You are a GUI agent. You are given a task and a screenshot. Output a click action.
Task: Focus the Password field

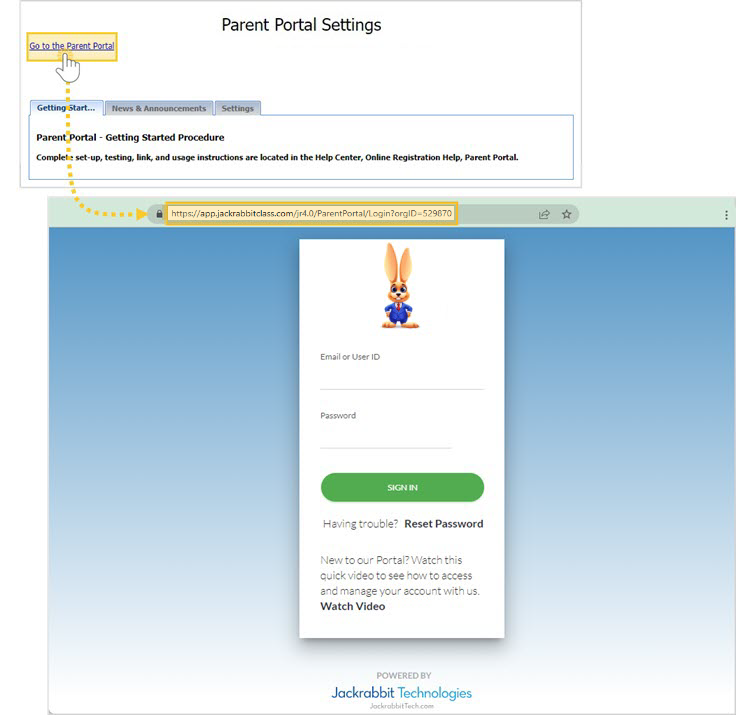(386, 437)
